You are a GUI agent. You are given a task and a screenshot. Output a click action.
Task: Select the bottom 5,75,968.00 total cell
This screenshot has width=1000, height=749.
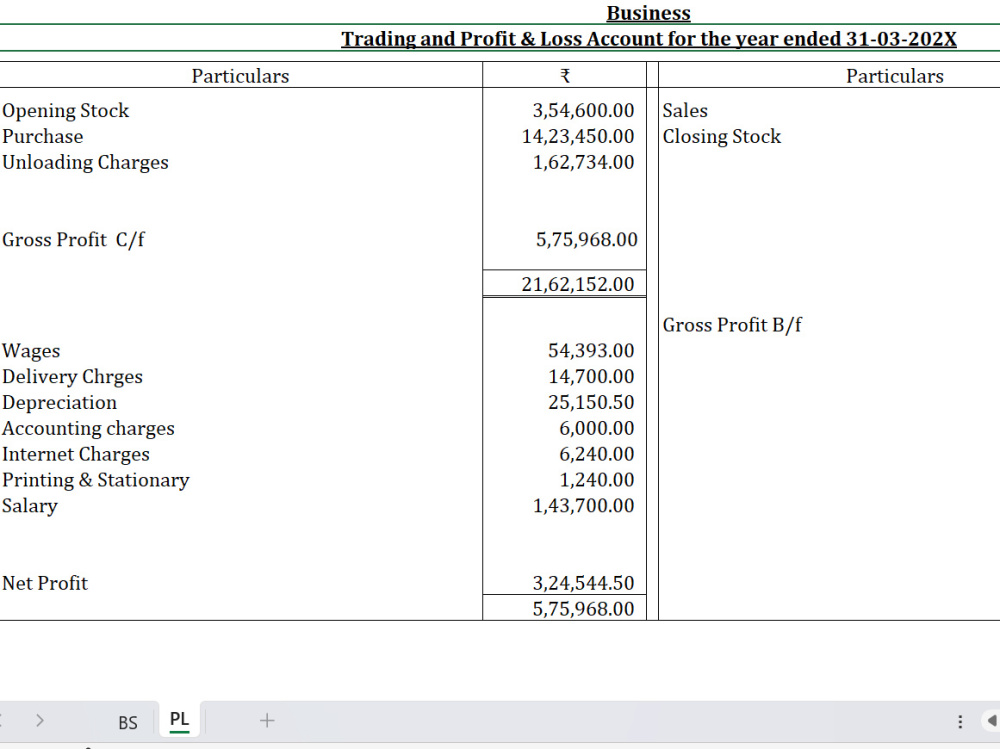click(583, 609)
